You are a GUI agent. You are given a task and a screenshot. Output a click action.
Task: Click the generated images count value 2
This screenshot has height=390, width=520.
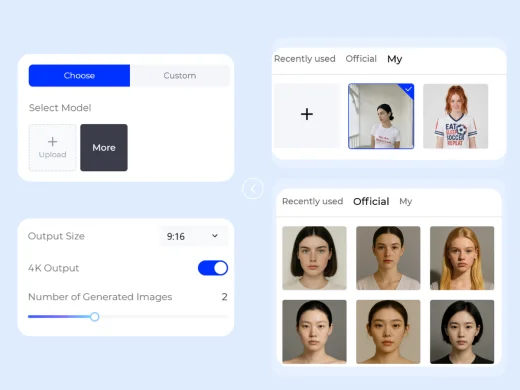224,297
